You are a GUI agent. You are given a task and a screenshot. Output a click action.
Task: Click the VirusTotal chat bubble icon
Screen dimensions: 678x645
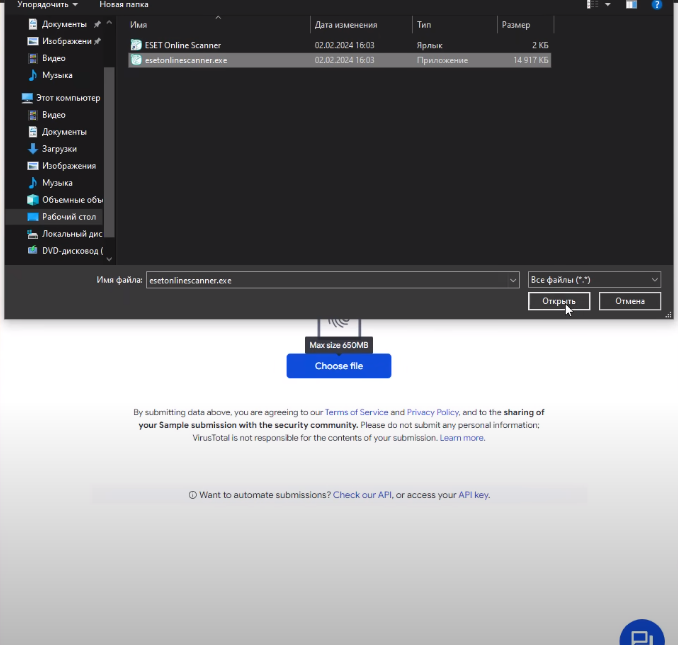[642, 637]
